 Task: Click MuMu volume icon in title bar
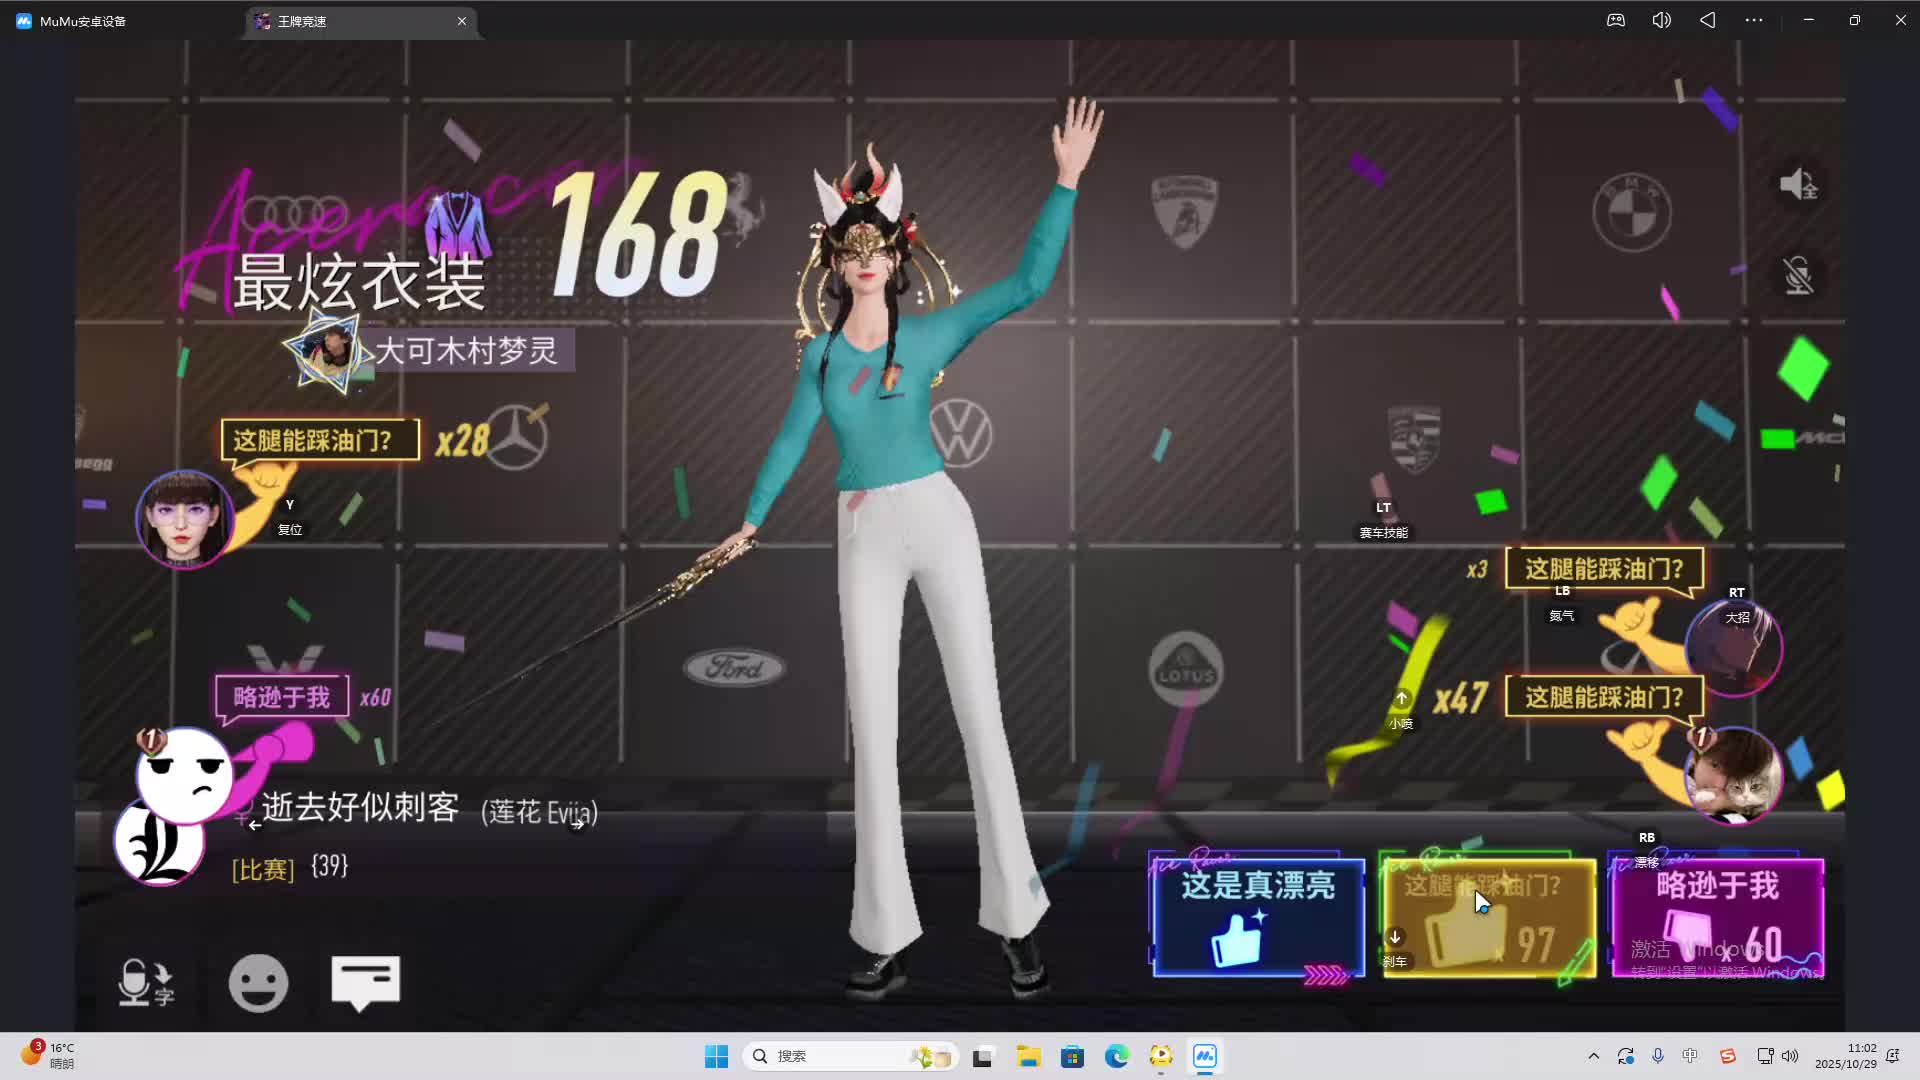1661,20
